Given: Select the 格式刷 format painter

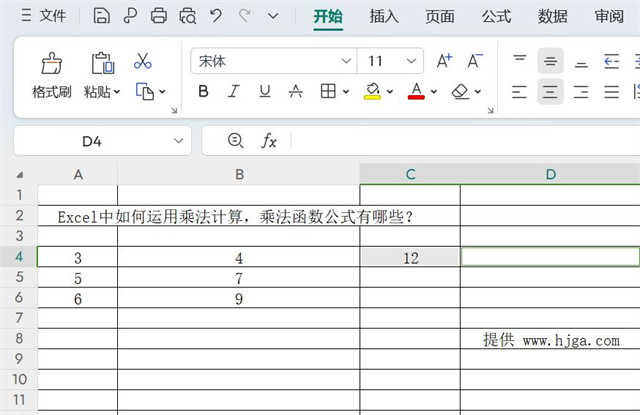Looking at the screenshot, I should [x=51, y=75].
